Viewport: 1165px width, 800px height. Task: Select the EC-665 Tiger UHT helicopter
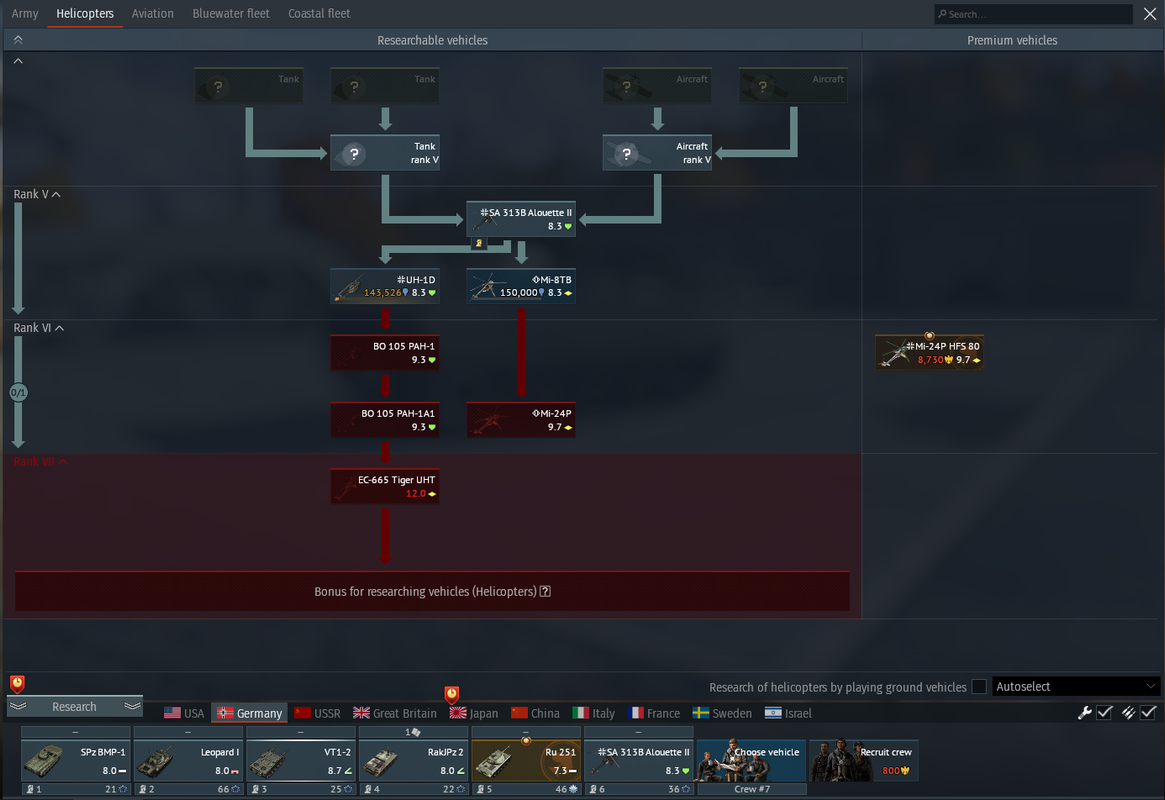[x=385, y=487]
